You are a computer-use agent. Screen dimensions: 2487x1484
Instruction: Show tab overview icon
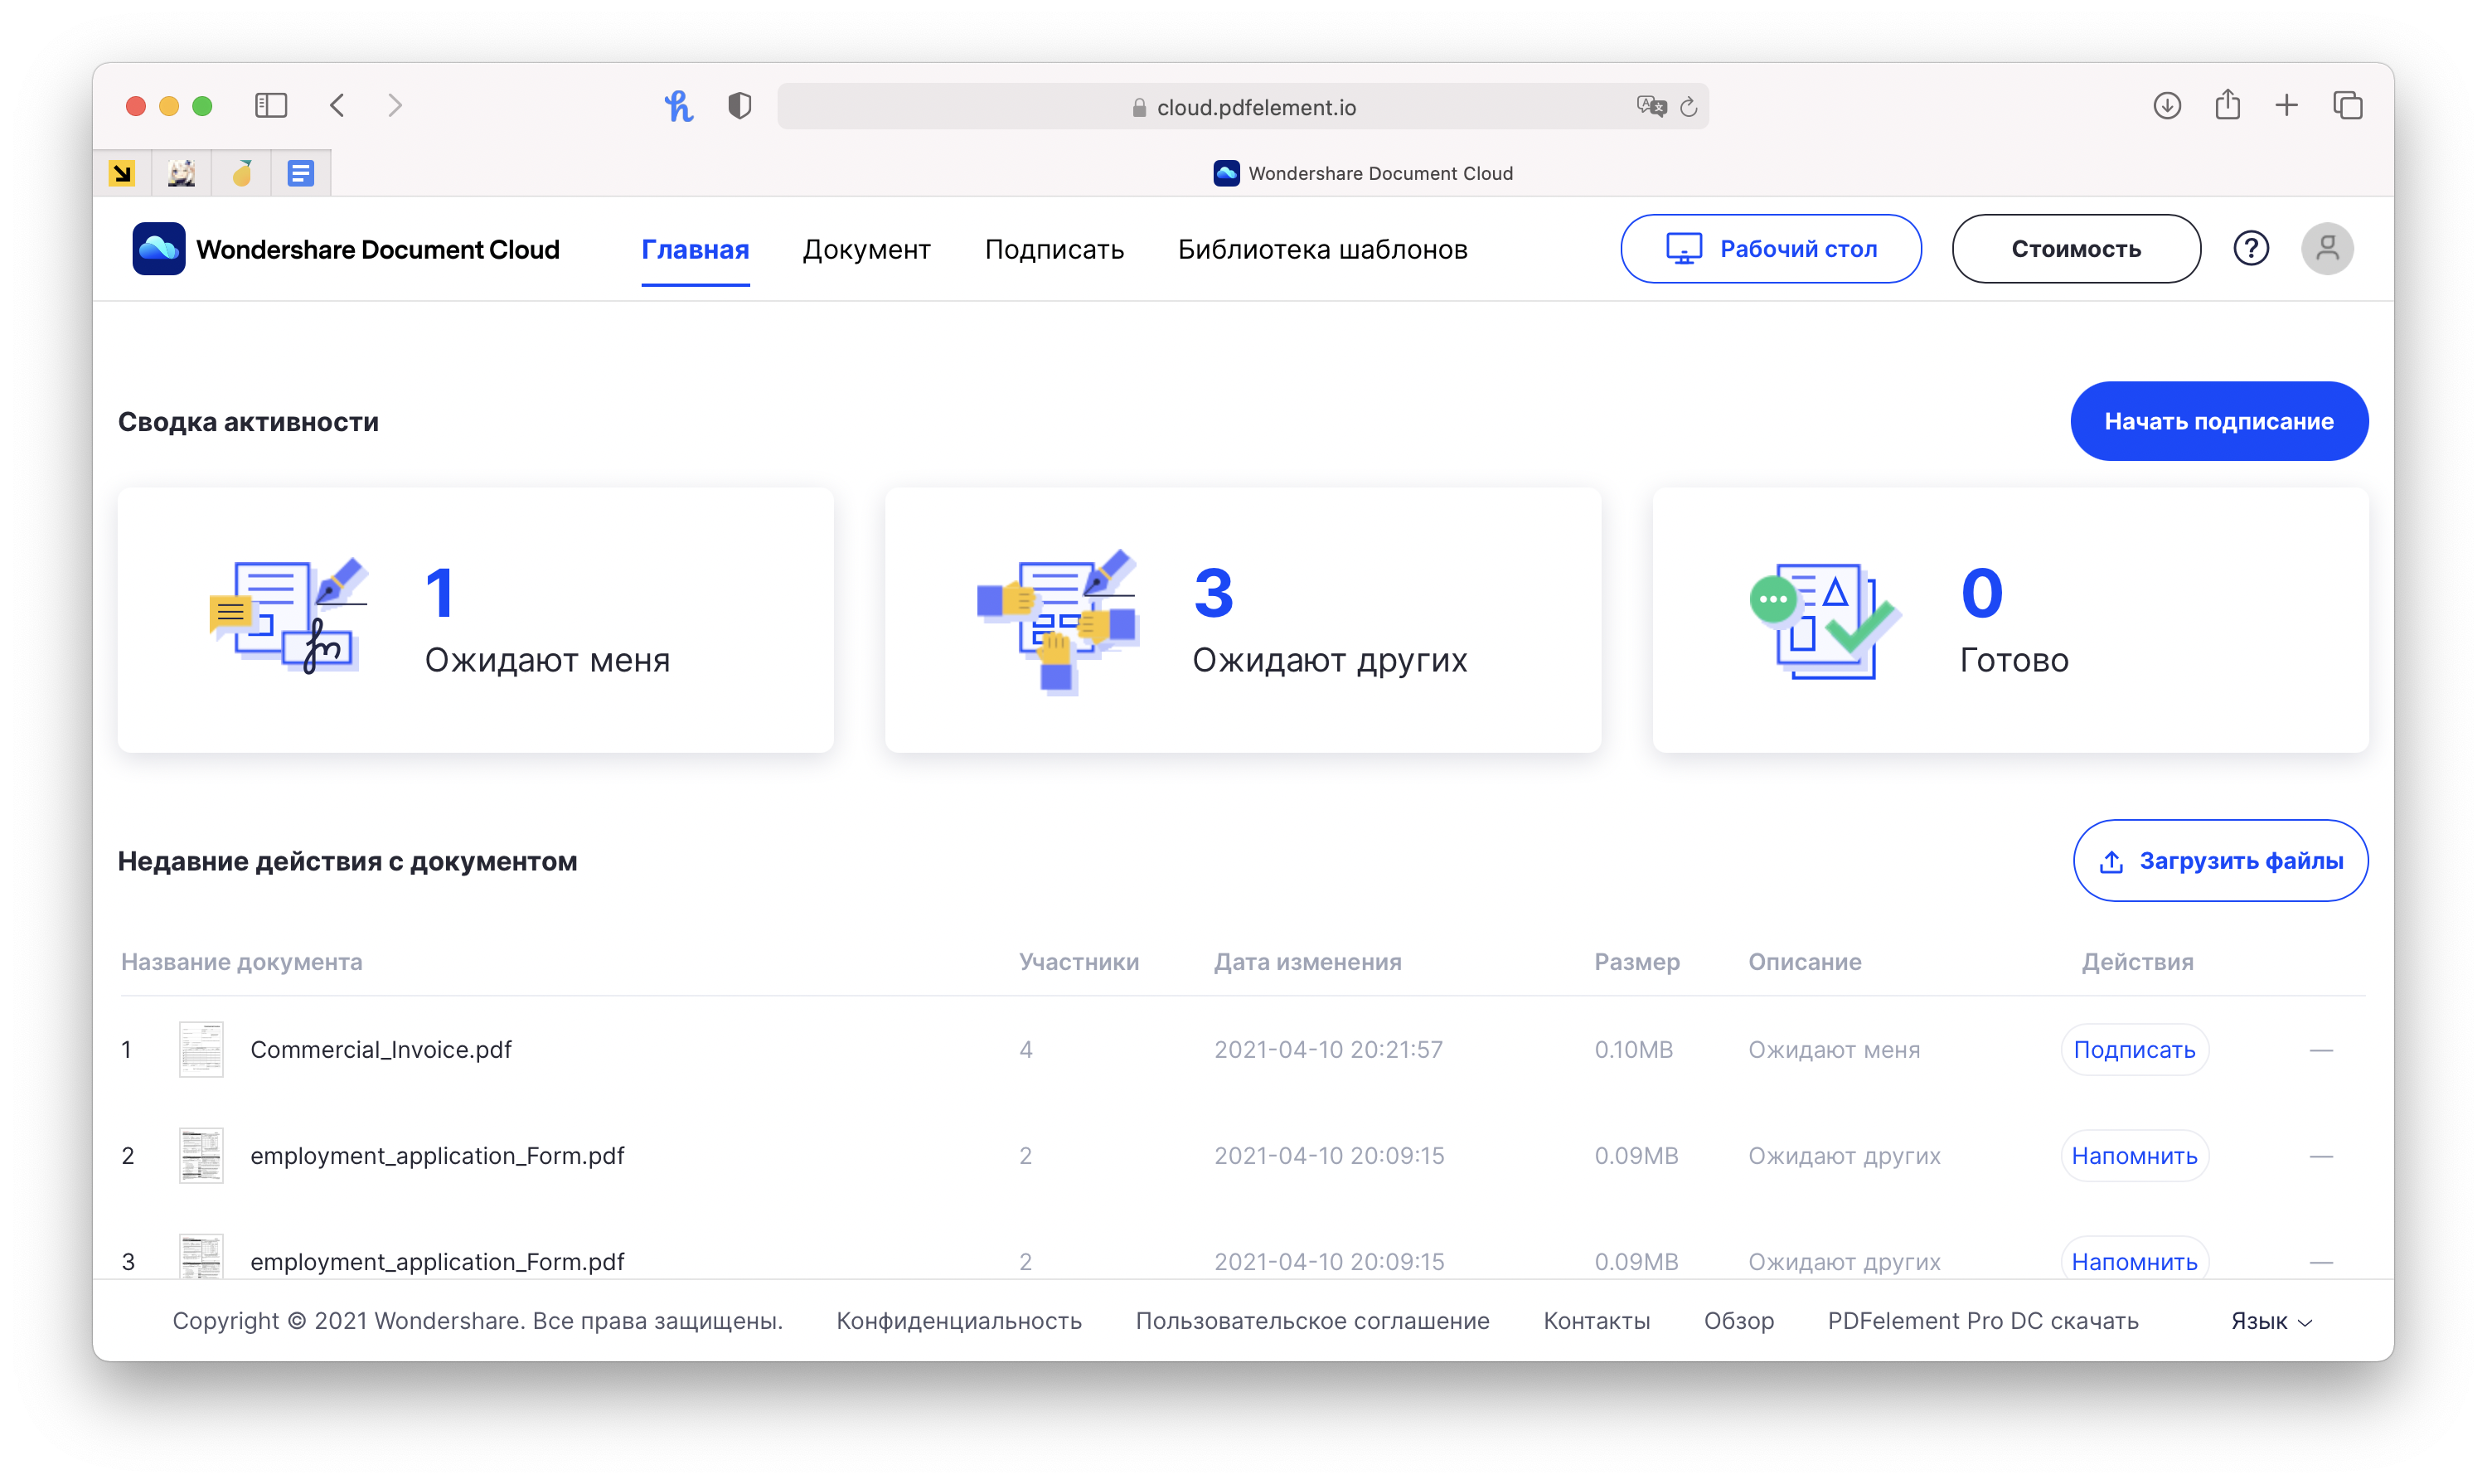pos(2347,106)
